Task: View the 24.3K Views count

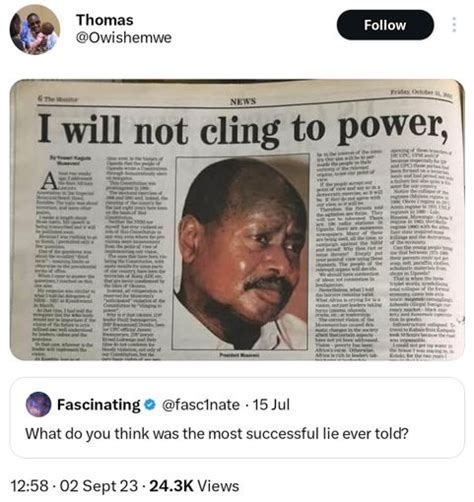Action: [194, 486]
